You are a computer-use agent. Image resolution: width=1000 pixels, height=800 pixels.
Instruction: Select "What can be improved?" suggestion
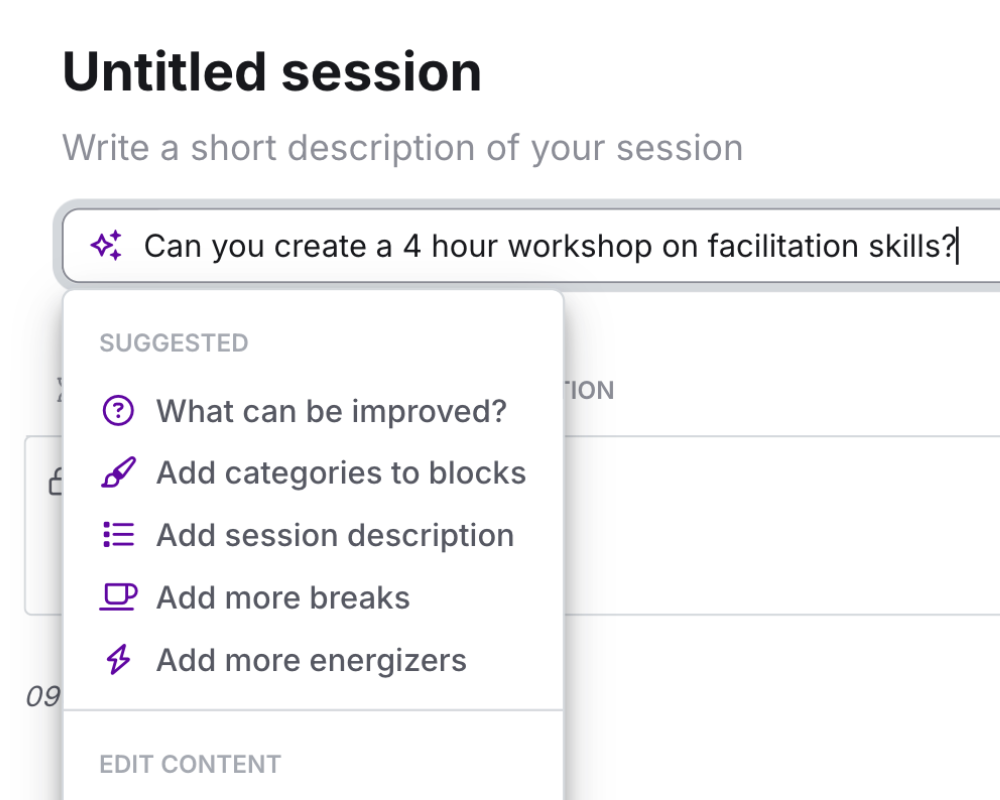pos(331,411)
